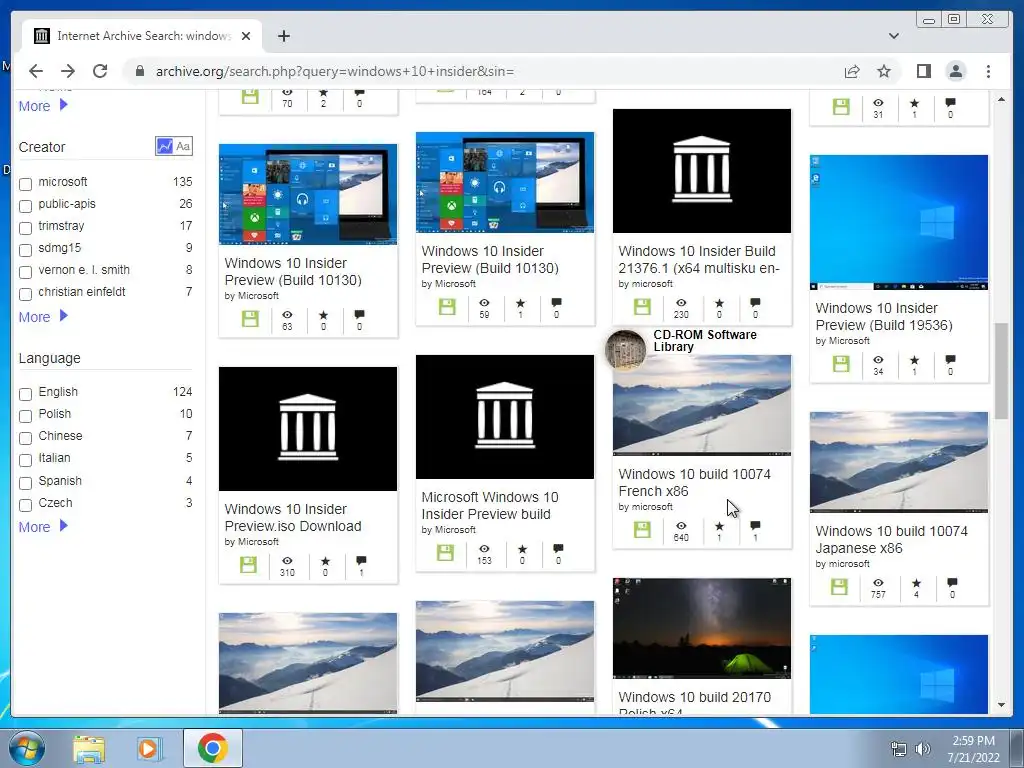Expand More under the Language section

(x=43, y=526)
